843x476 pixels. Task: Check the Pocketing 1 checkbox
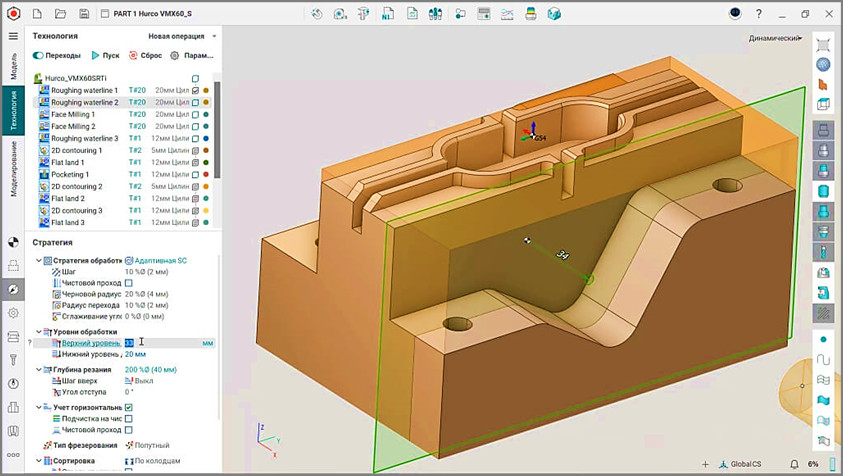pos(196,174)
